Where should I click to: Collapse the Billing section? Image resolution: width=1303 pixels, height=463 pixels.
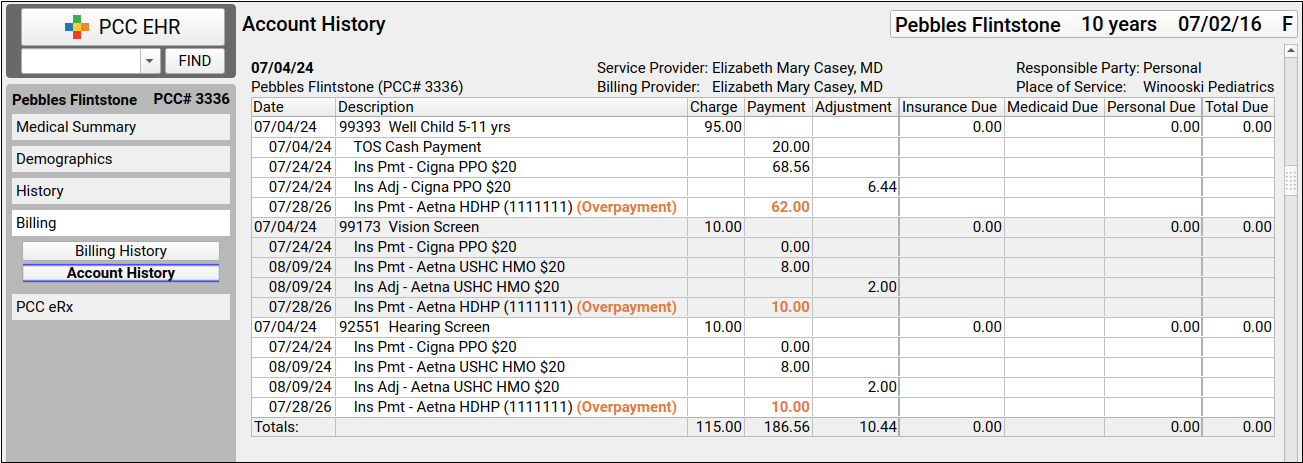point(121,223)
